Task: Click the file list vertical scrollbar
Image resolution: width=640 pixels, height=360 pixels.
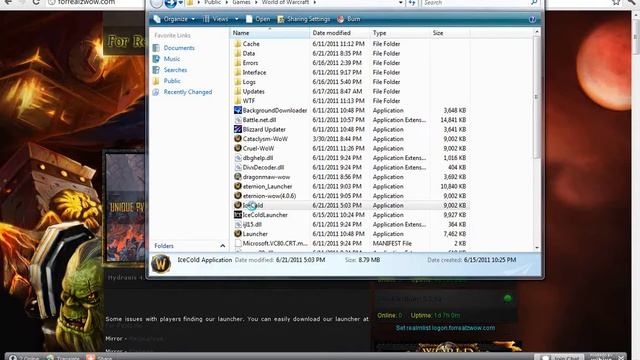Action: click(537, 97)
